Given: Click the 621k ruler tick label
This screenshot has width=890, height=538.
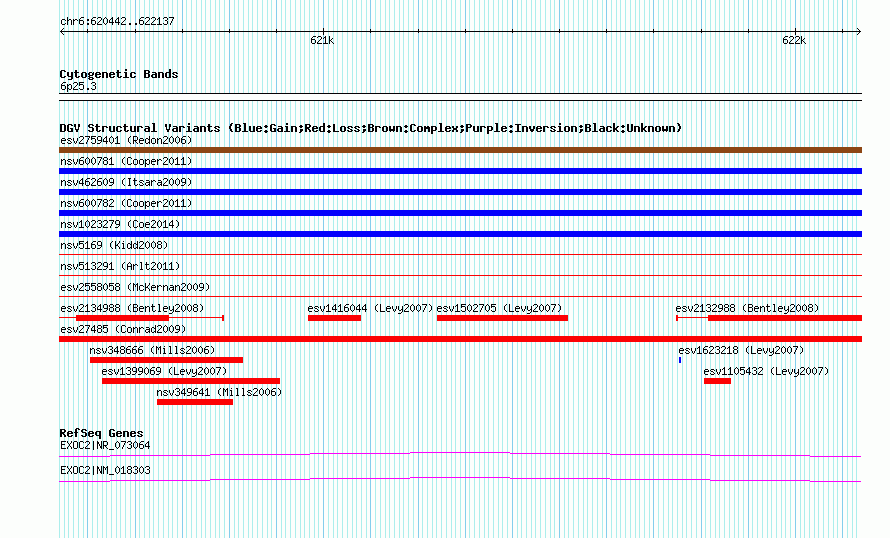Looking at the screenshot, I should click(322, 40).
